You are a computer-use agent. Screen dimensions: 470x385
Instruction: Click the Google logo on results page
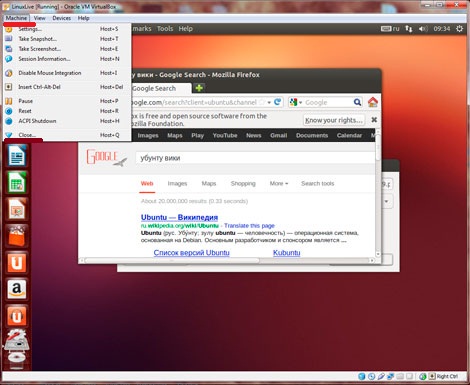[107, 158]
